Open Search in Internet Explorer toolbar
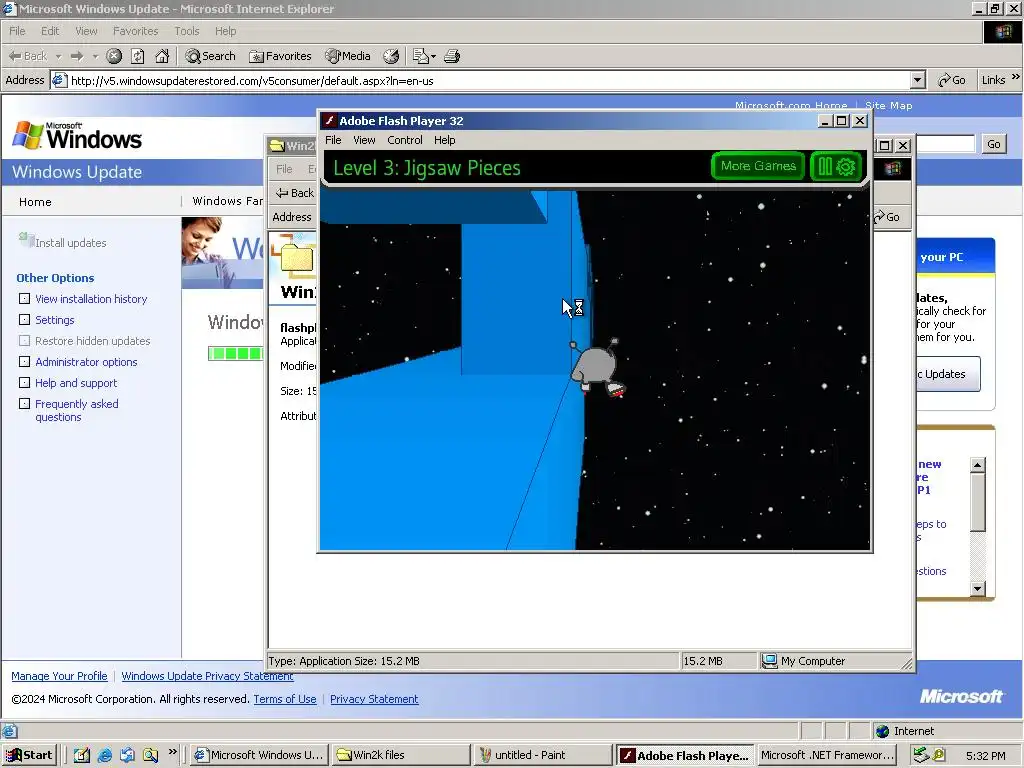Viewport: 1024px width, 768px height. pyautogui.click(x=210, y=56)
